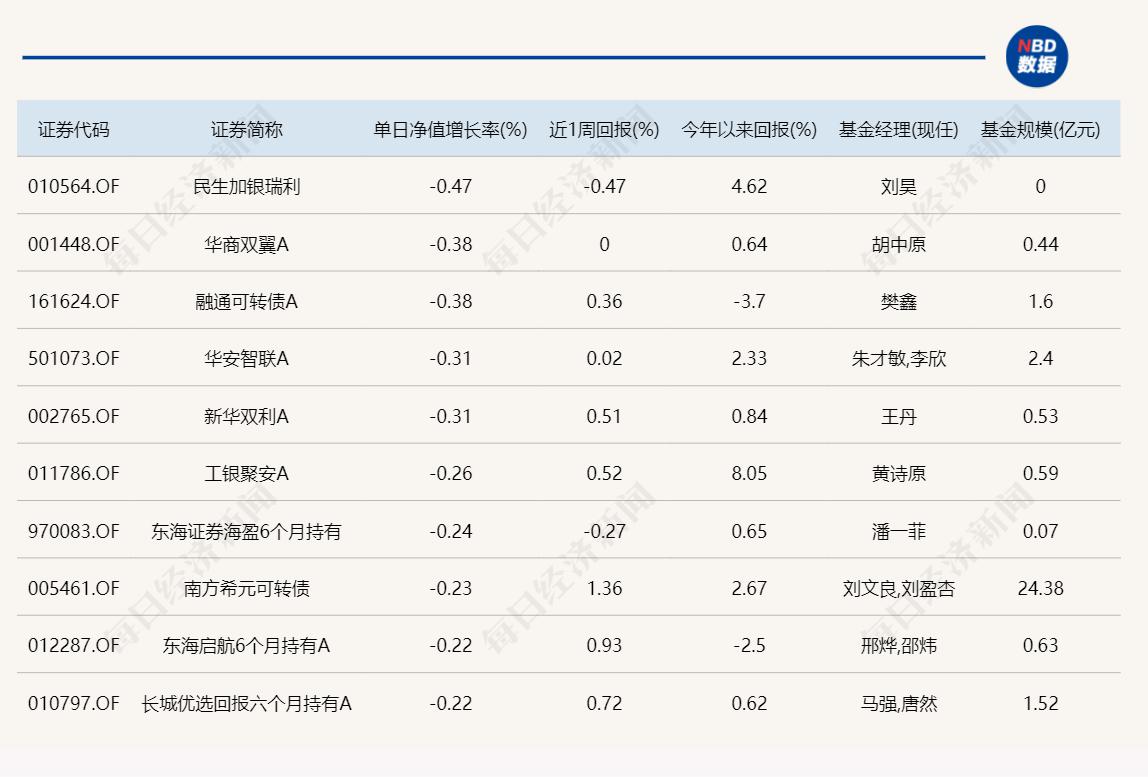
Task: Click managers 邢烨,邵炜
Action: click(x=898, y=645)
